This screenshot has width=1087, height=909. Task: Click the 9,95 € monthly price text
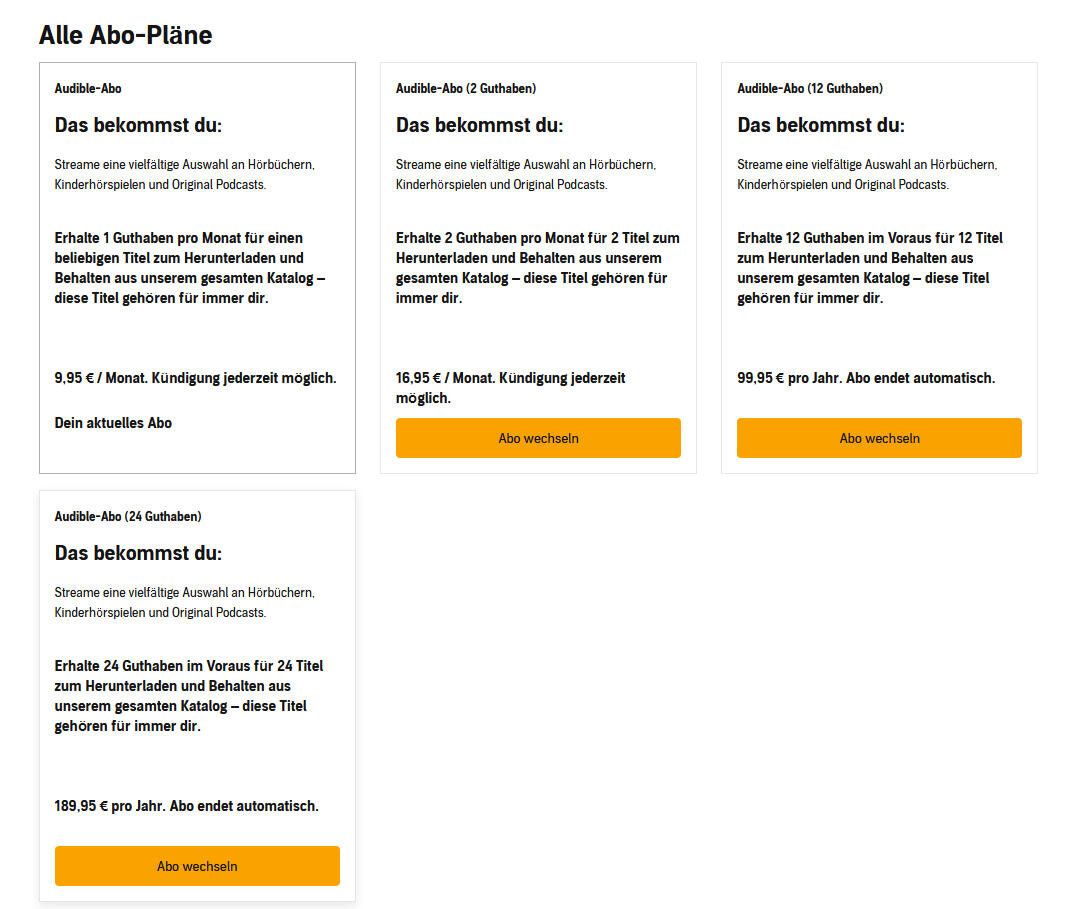[195, 378]
